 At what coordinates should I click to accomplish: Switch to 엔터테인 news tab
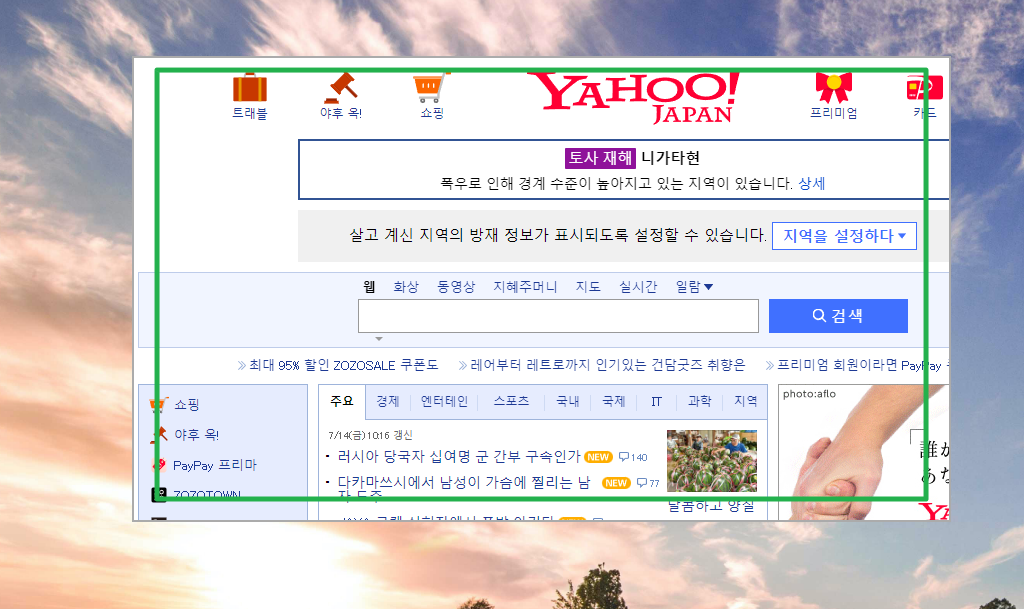tap(444, 401)
